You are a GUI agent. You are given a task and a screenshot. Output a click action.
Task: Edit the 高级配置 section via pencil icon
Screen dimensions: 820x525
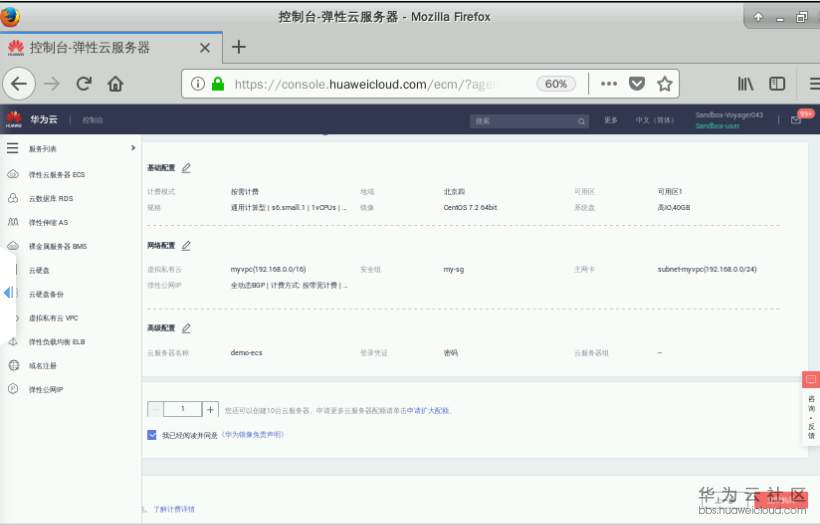186,328
